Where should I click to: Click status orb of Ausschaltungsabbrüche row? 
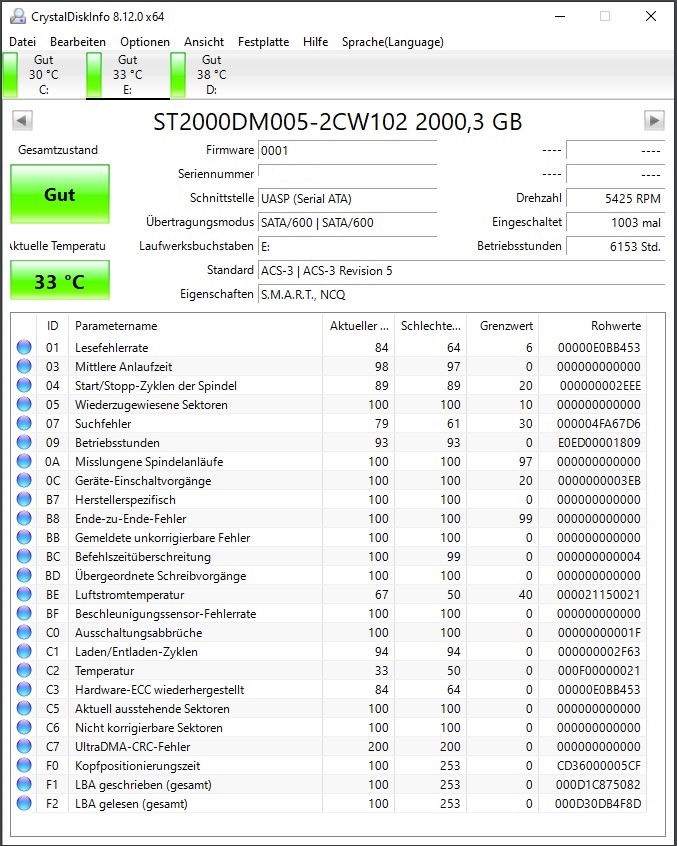[24, 632]
